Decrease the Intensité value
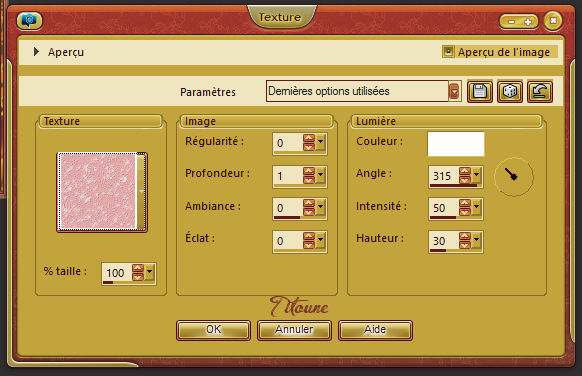 tap(465, 212)
